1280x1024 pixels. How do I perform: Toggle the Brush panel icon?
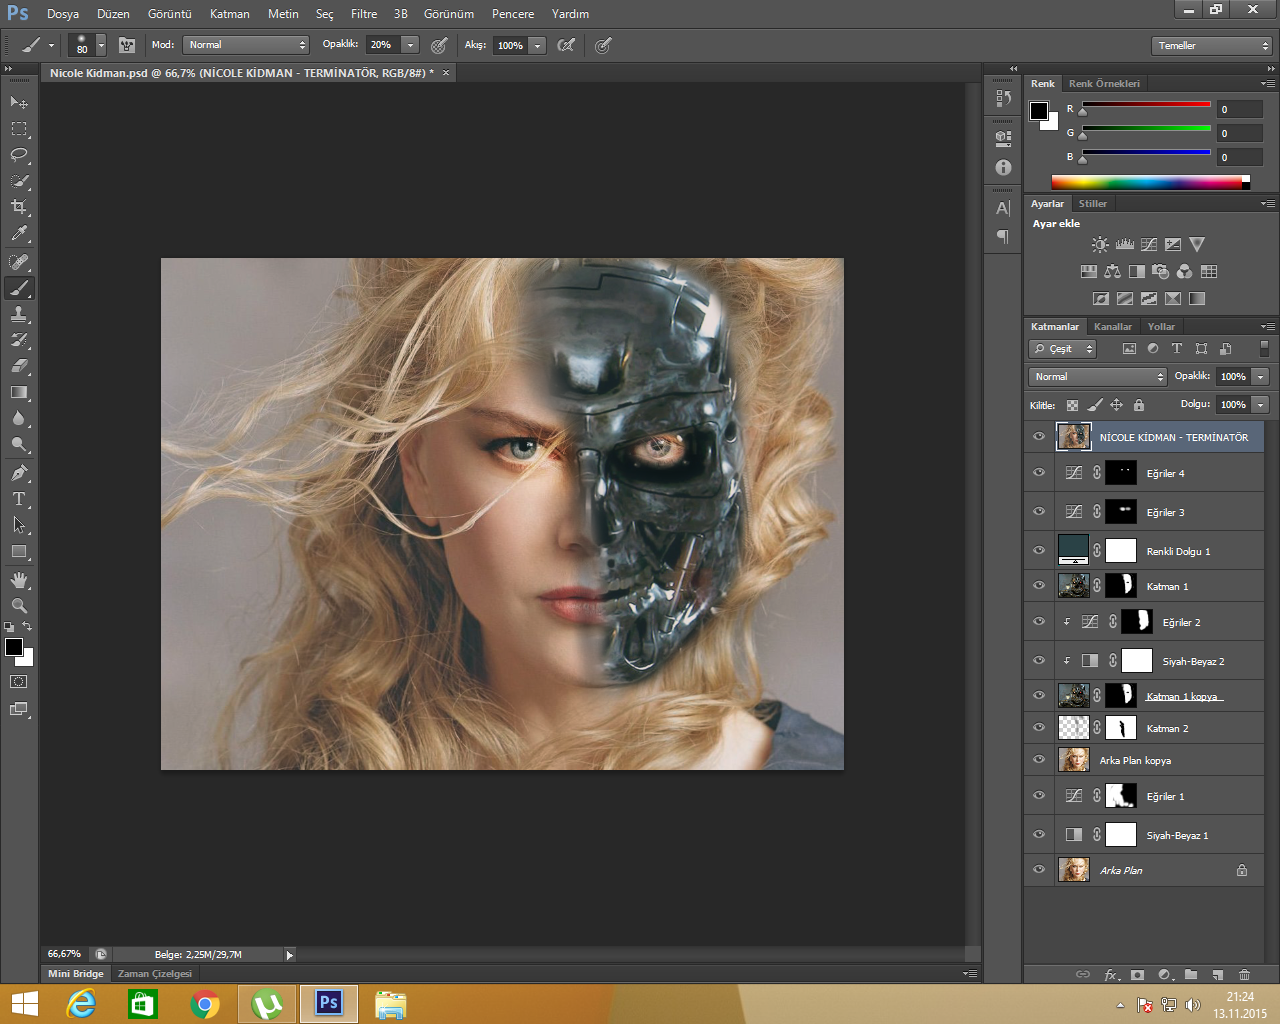[127, 45]
